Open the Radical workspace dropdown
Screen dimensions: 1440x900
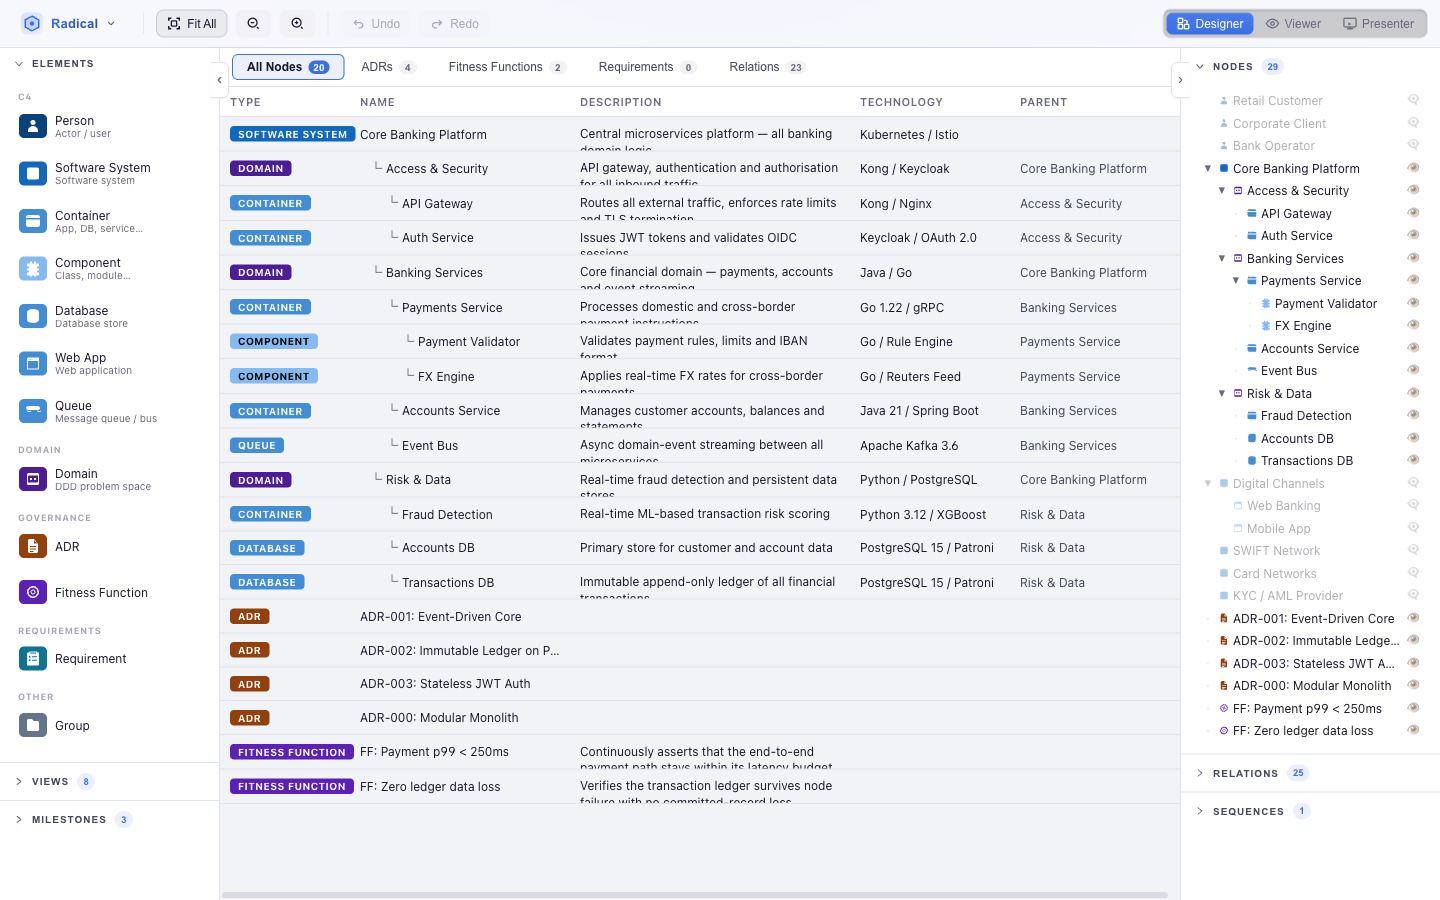[111, 24]
